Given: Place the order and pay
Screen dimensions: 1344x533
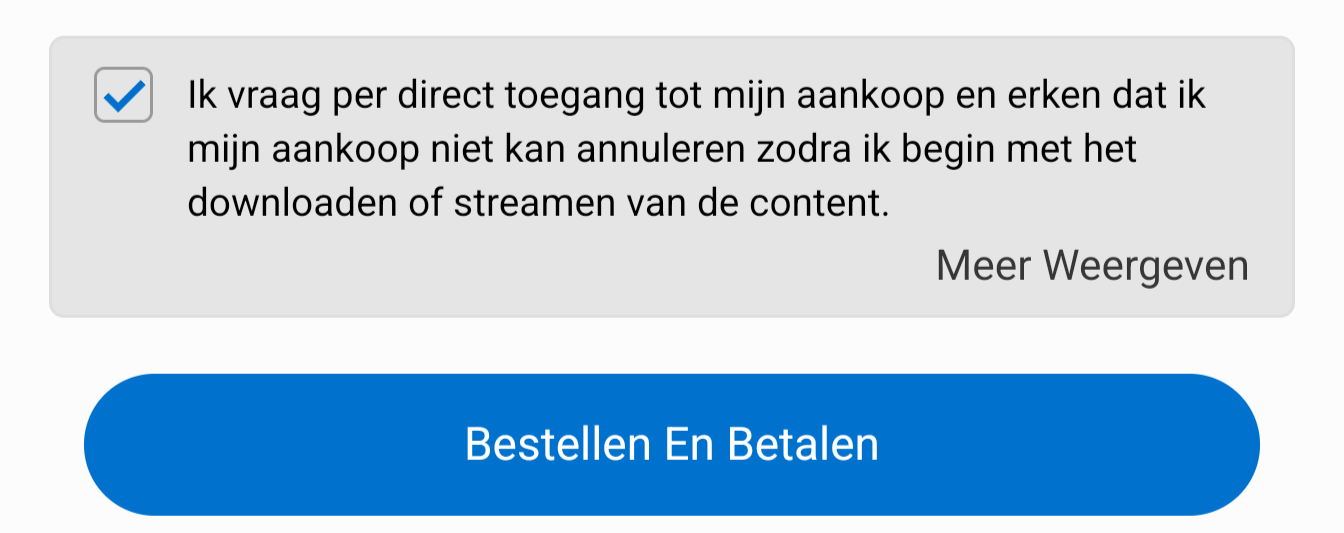Looking at the screenshot, I should coord(672,445).
